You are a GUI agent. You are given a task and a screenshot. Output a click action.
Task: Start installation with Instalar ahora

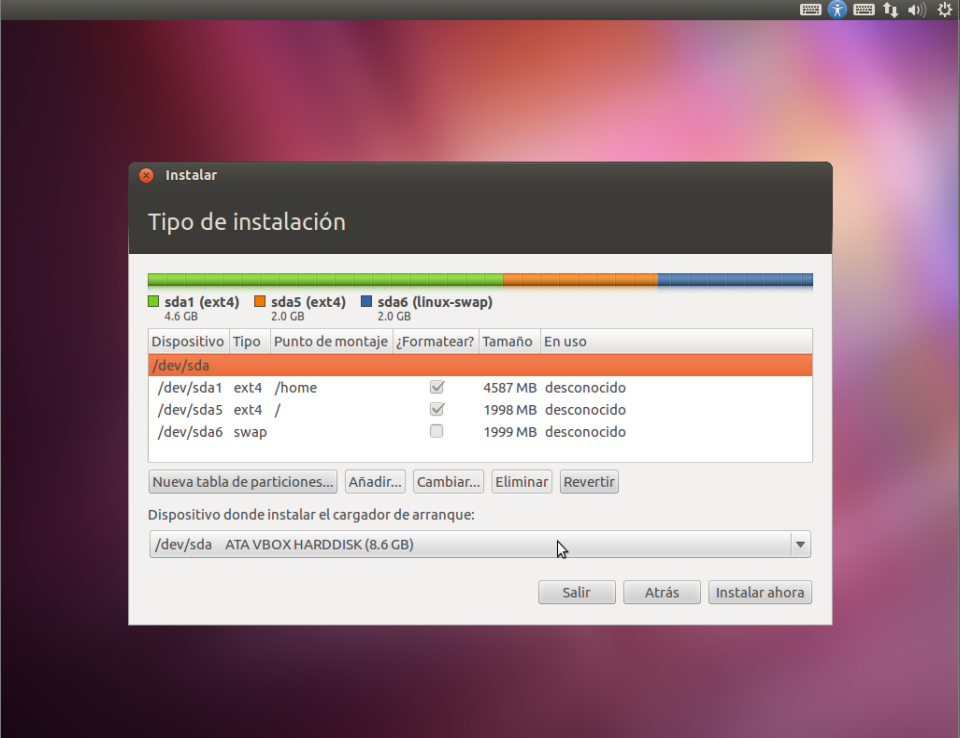point(760,592)
